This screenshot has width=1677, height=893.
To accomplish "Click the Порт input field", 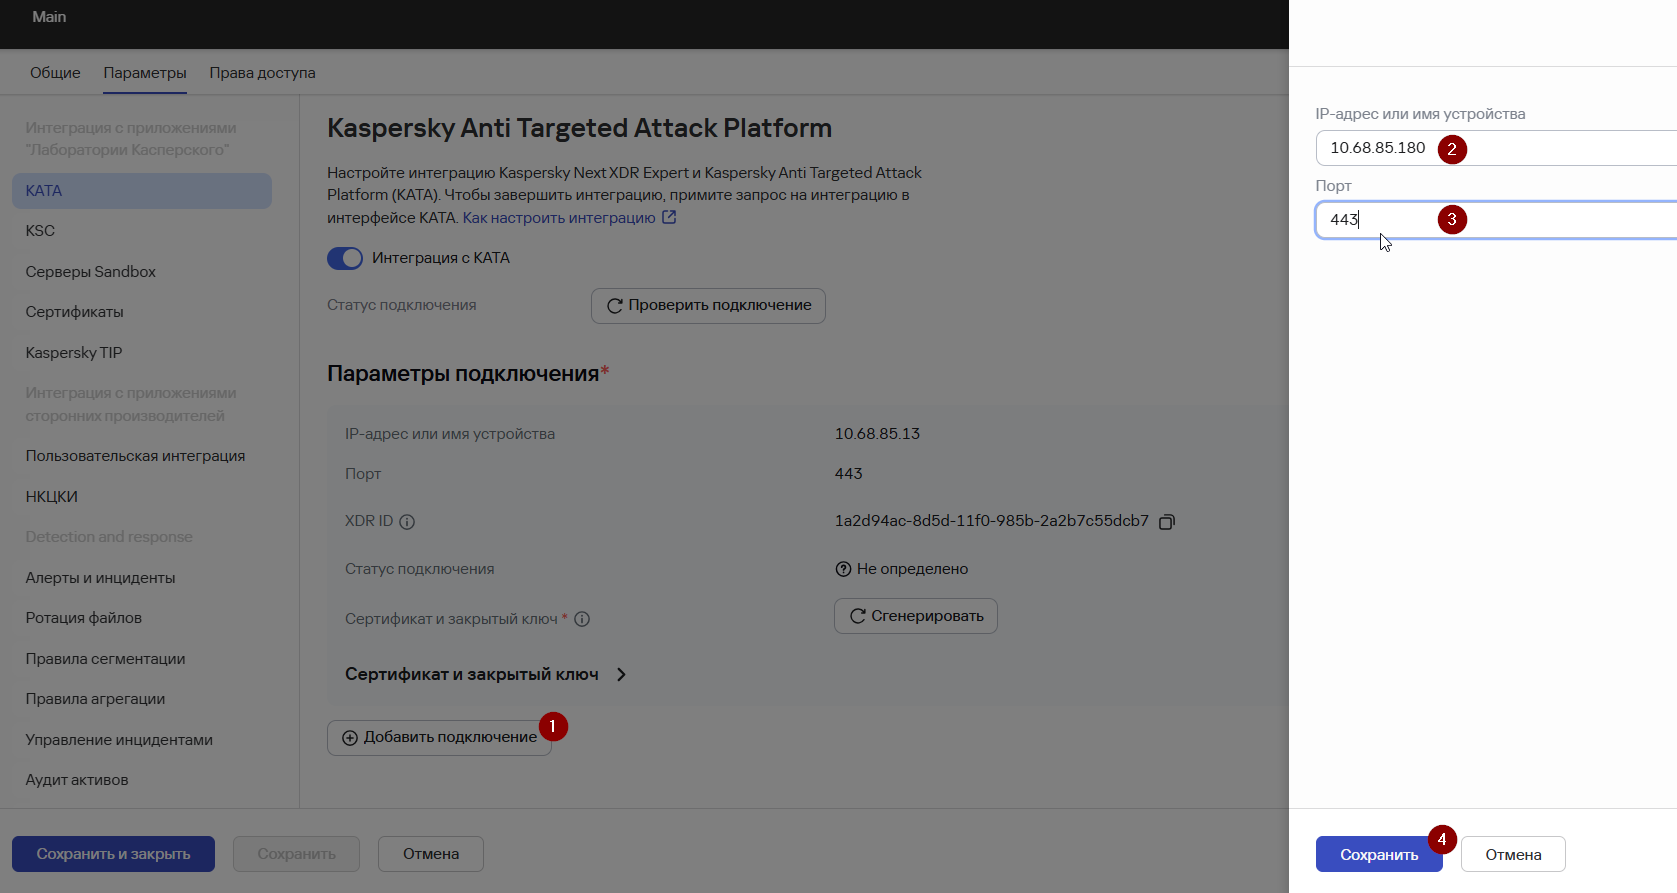I will click(1496, 220).
